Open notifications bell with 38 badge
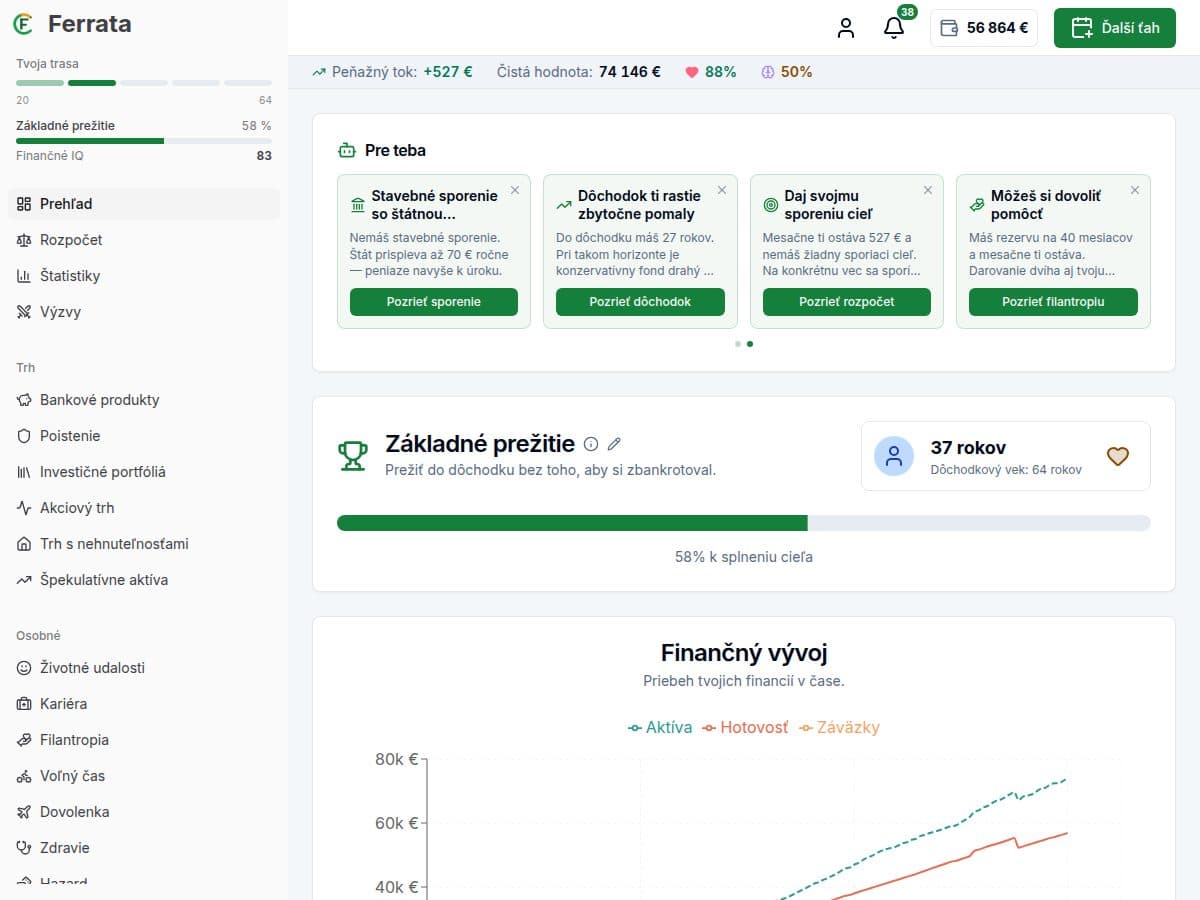The height and width of the screenshot is (900, 1200). tap(894, 28)
